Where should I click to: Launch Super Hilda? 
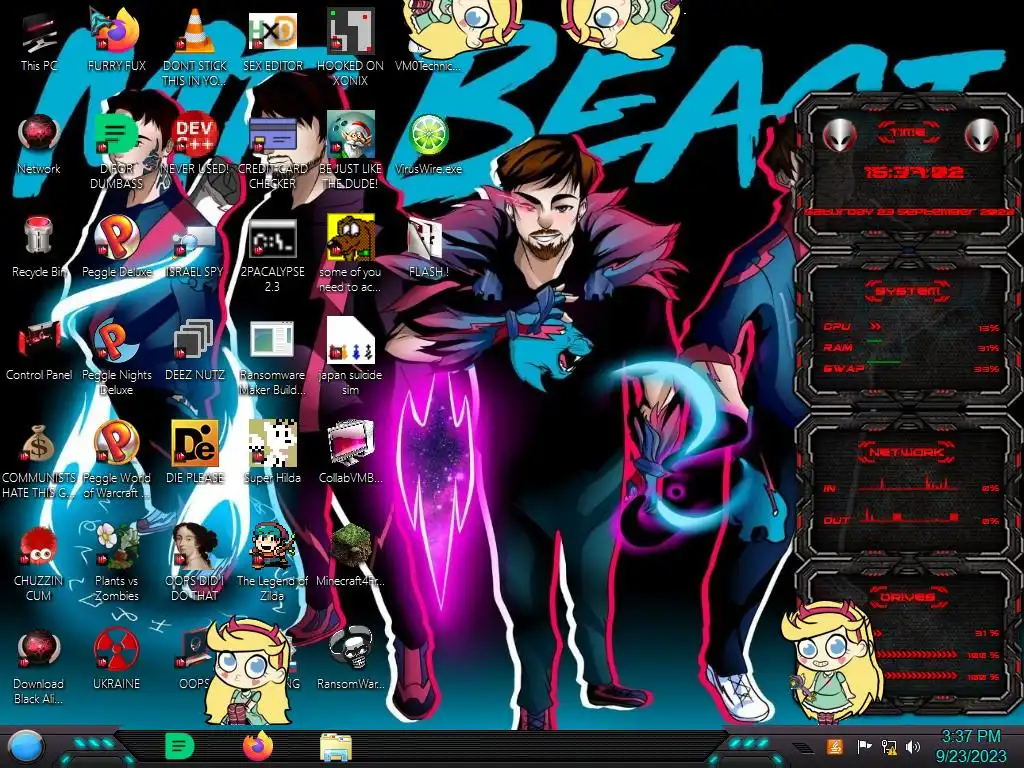(x=272, y=453)
